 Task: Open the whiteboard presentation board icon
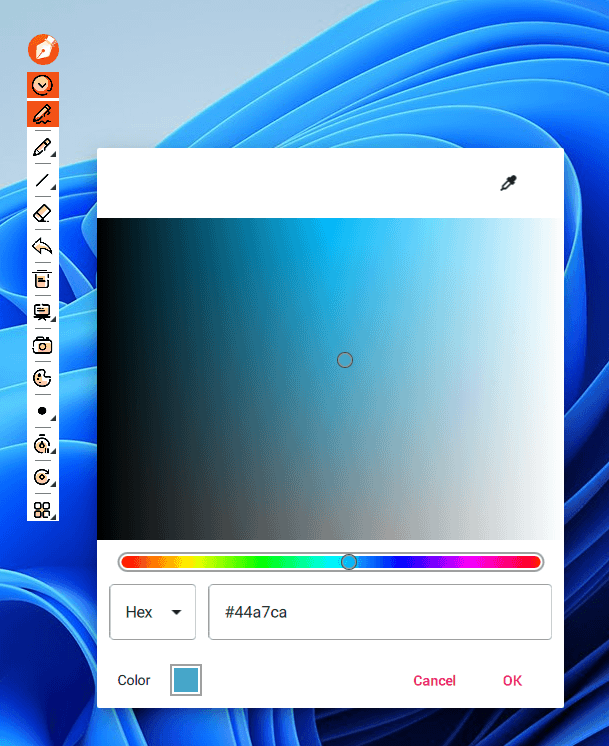[x=42, y=312]
